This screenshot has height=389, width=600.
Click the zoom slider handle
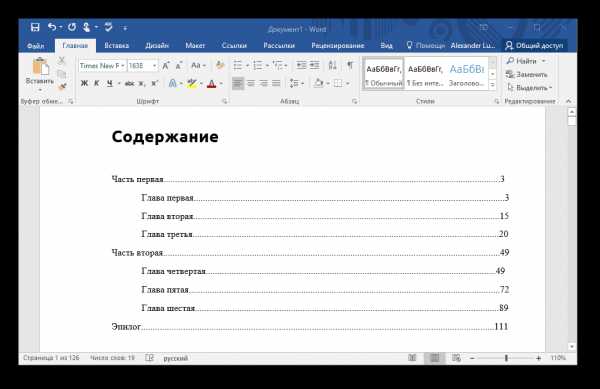pos(506,358)
